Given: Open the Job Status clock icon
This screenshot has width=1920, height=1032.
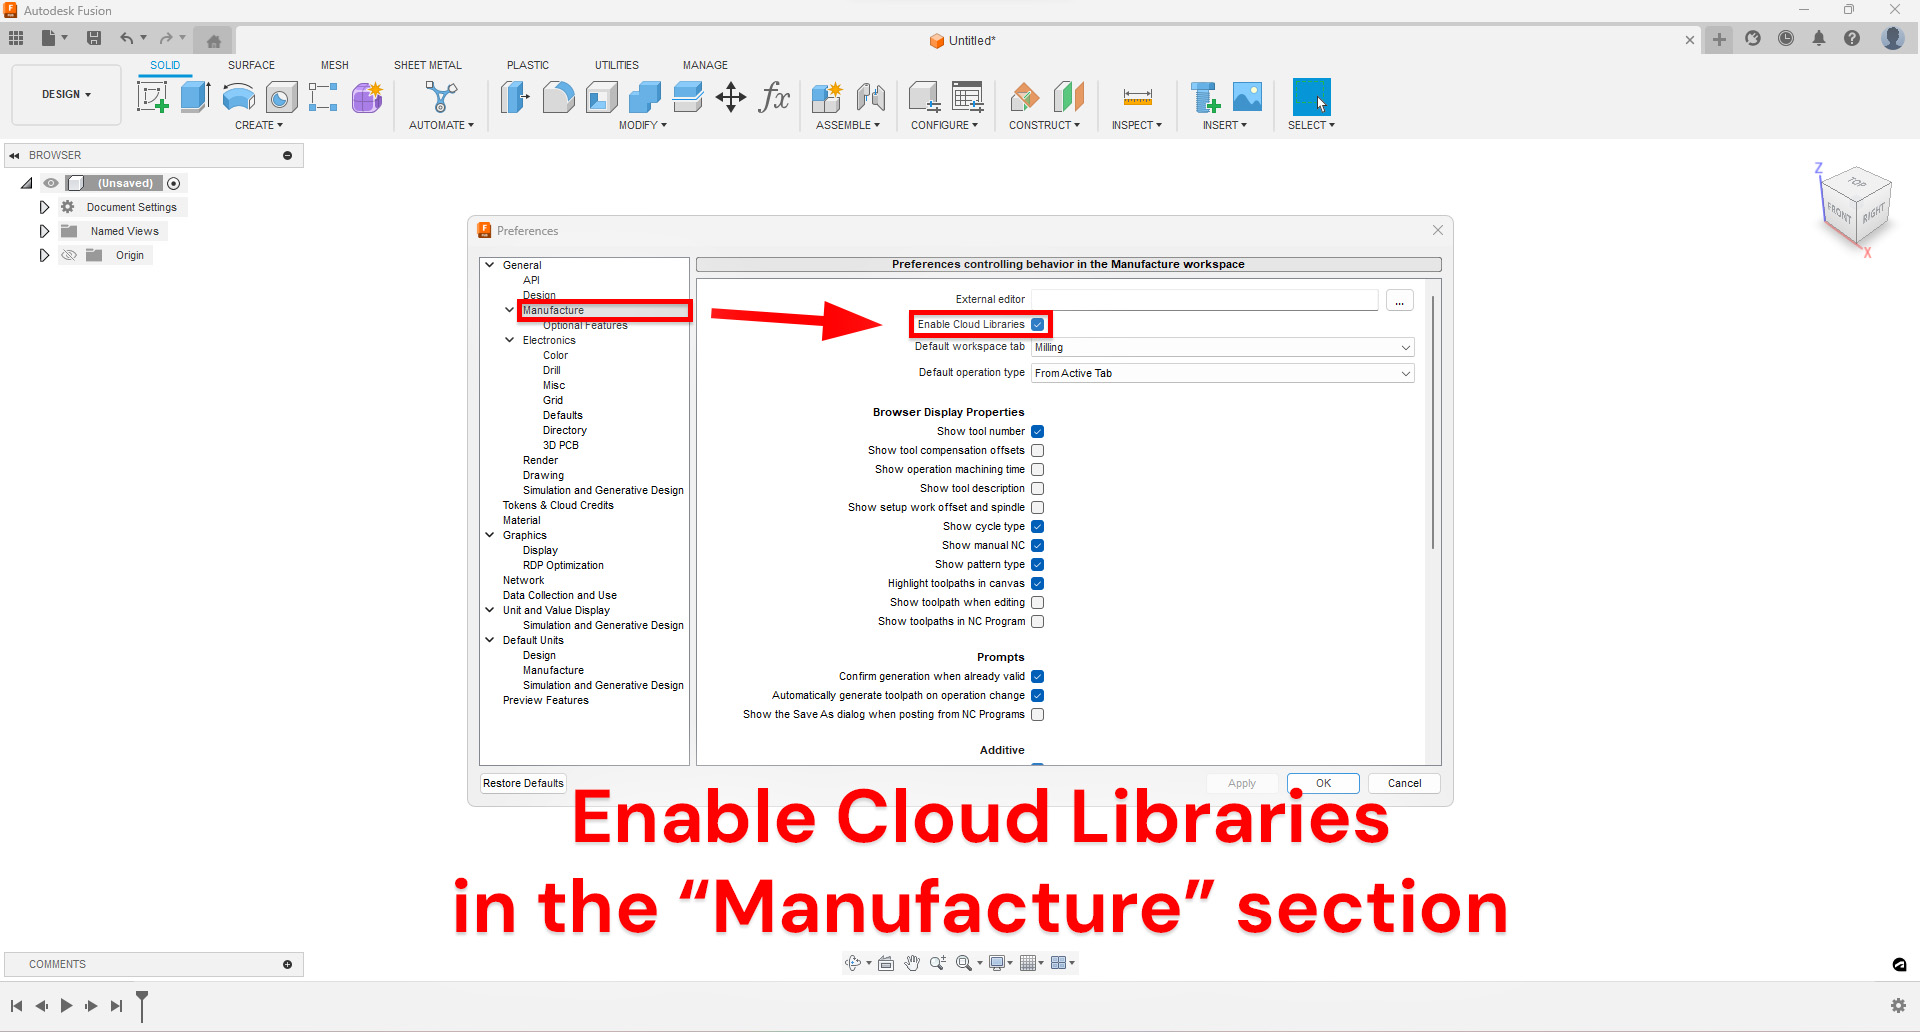Looking at the screenshot, I should (x=1786, y=38).
